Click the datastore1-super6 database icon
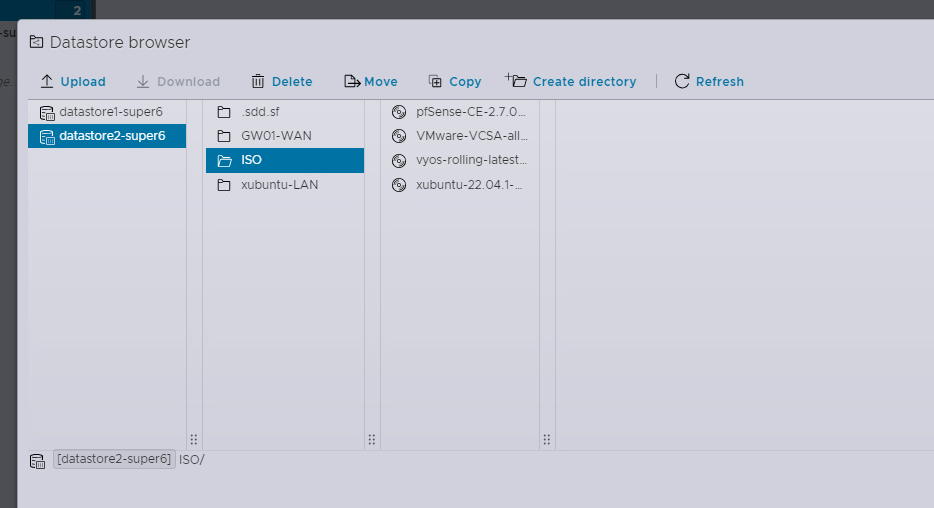Screen dimensions: 934x508 tap(47, 112)
